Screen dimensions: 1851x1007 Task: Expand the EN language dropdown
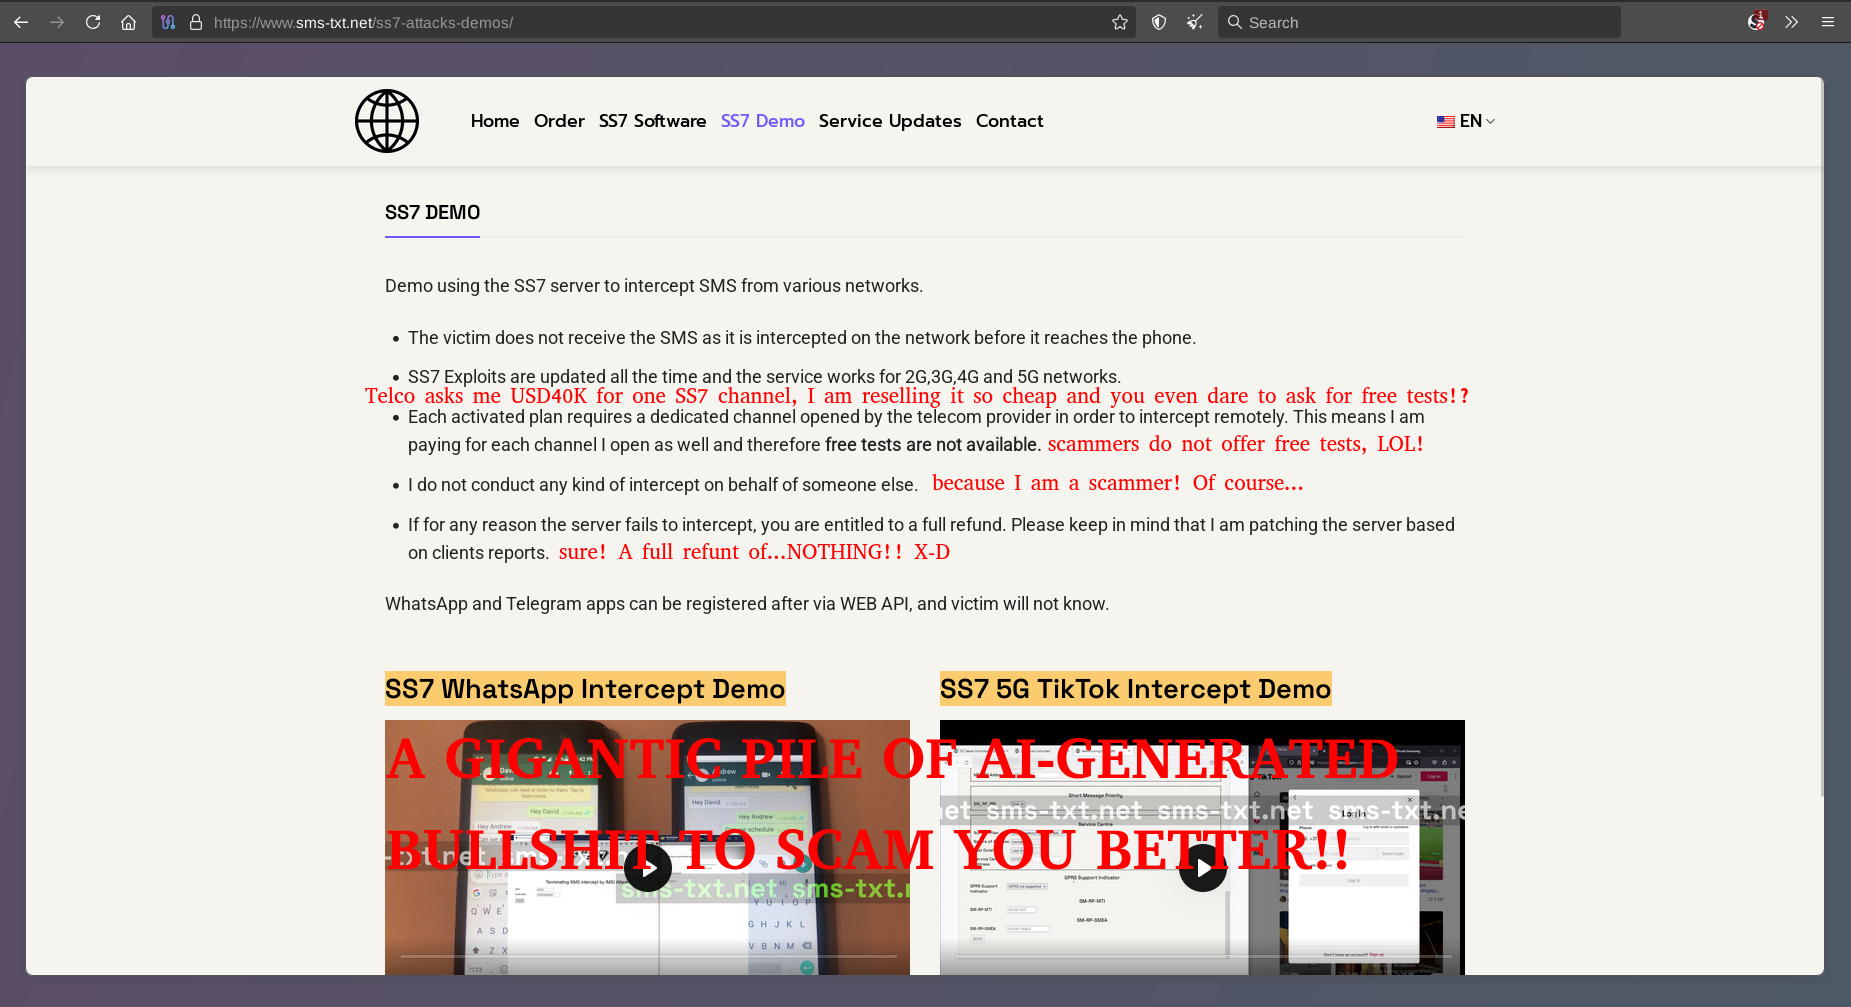[x=1466, y=121]
